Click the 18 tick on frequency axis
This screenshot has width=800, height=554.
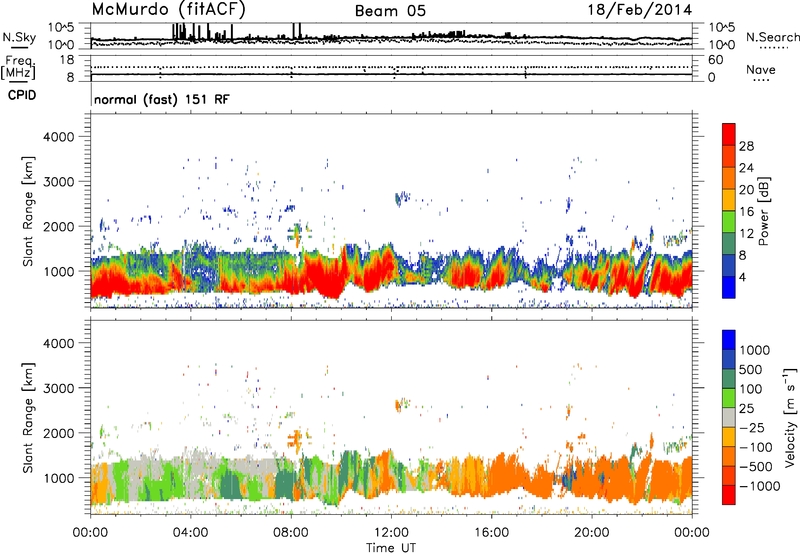coord(67,60)
